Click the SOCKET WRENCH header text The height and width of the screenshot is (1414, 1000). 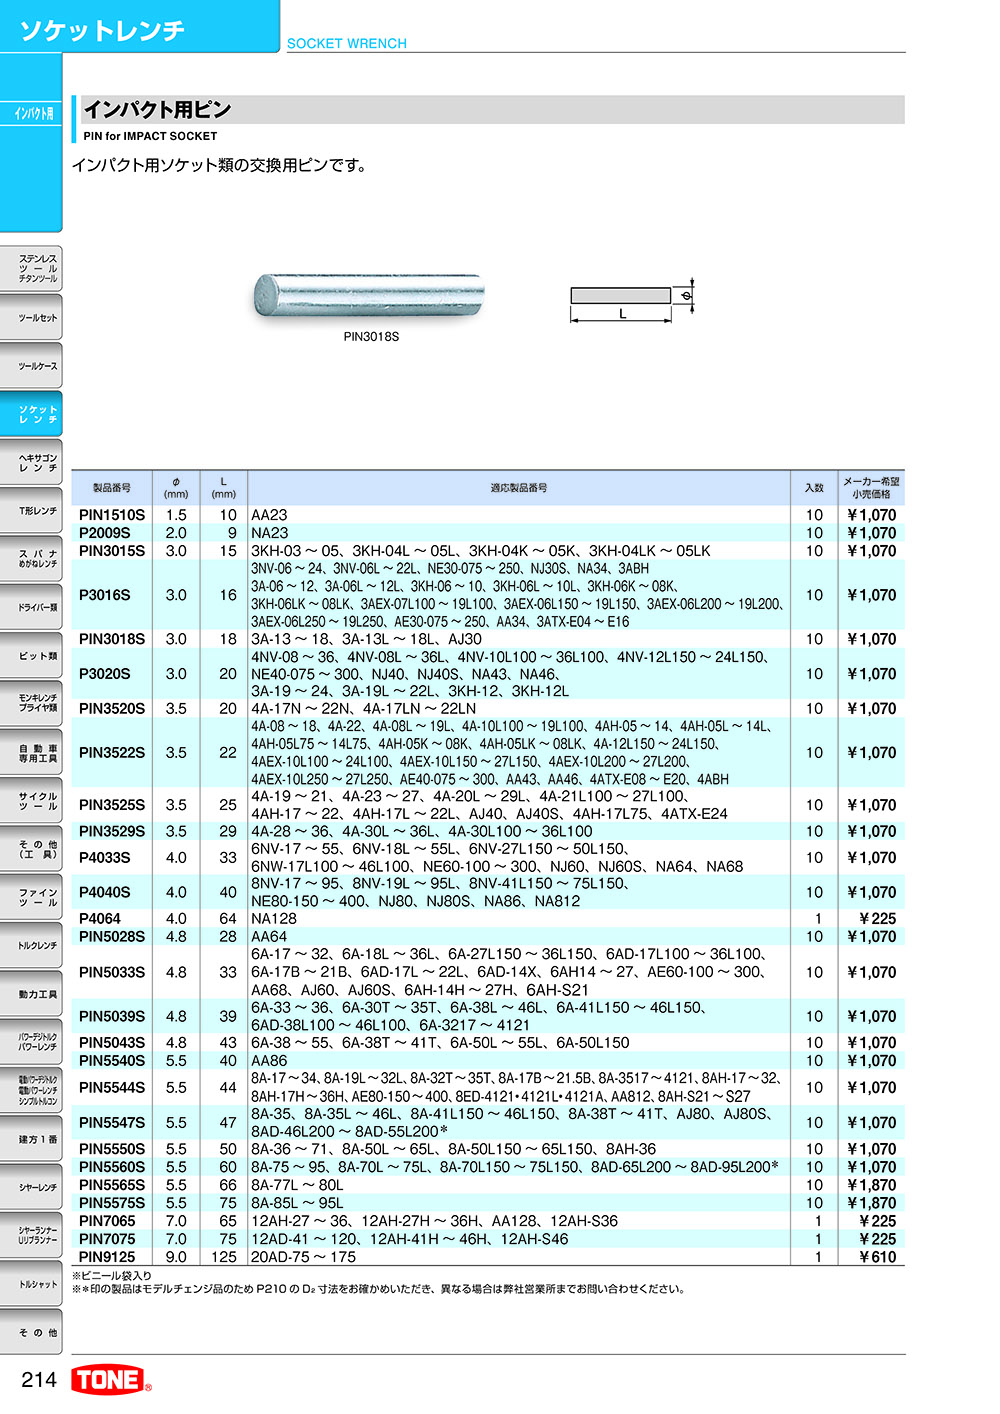[x=347, y=43]
